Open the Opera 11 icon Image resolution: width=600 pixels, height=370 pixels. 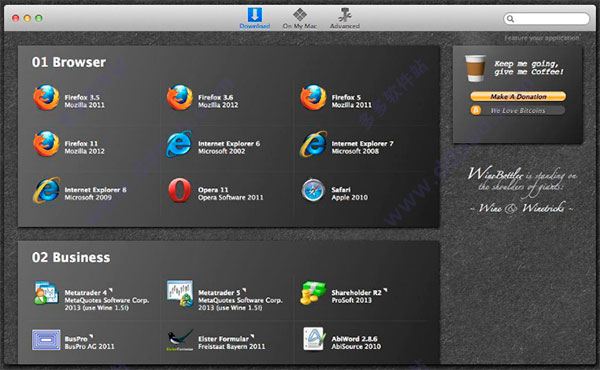coord(179,190)
